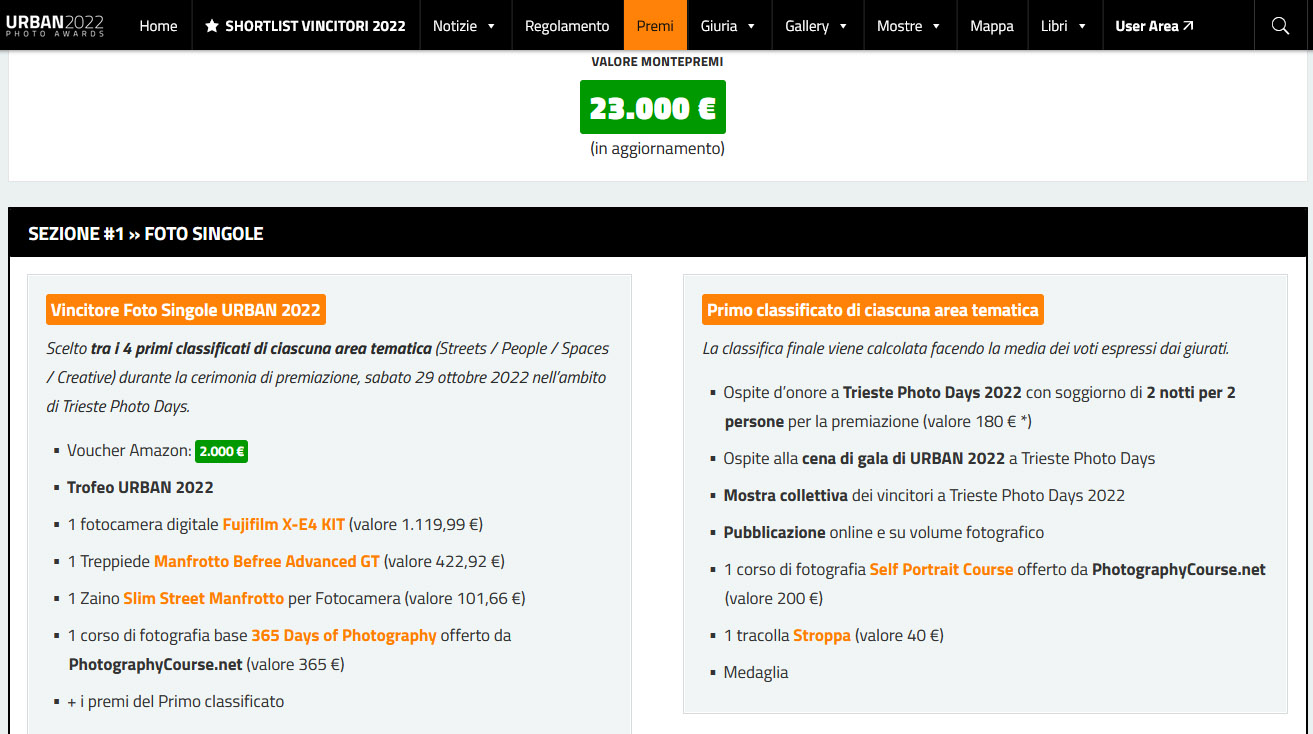Open the Slim Street Manfrotto link
Screen dimensions: 1313x734
(x=204, y=598)
